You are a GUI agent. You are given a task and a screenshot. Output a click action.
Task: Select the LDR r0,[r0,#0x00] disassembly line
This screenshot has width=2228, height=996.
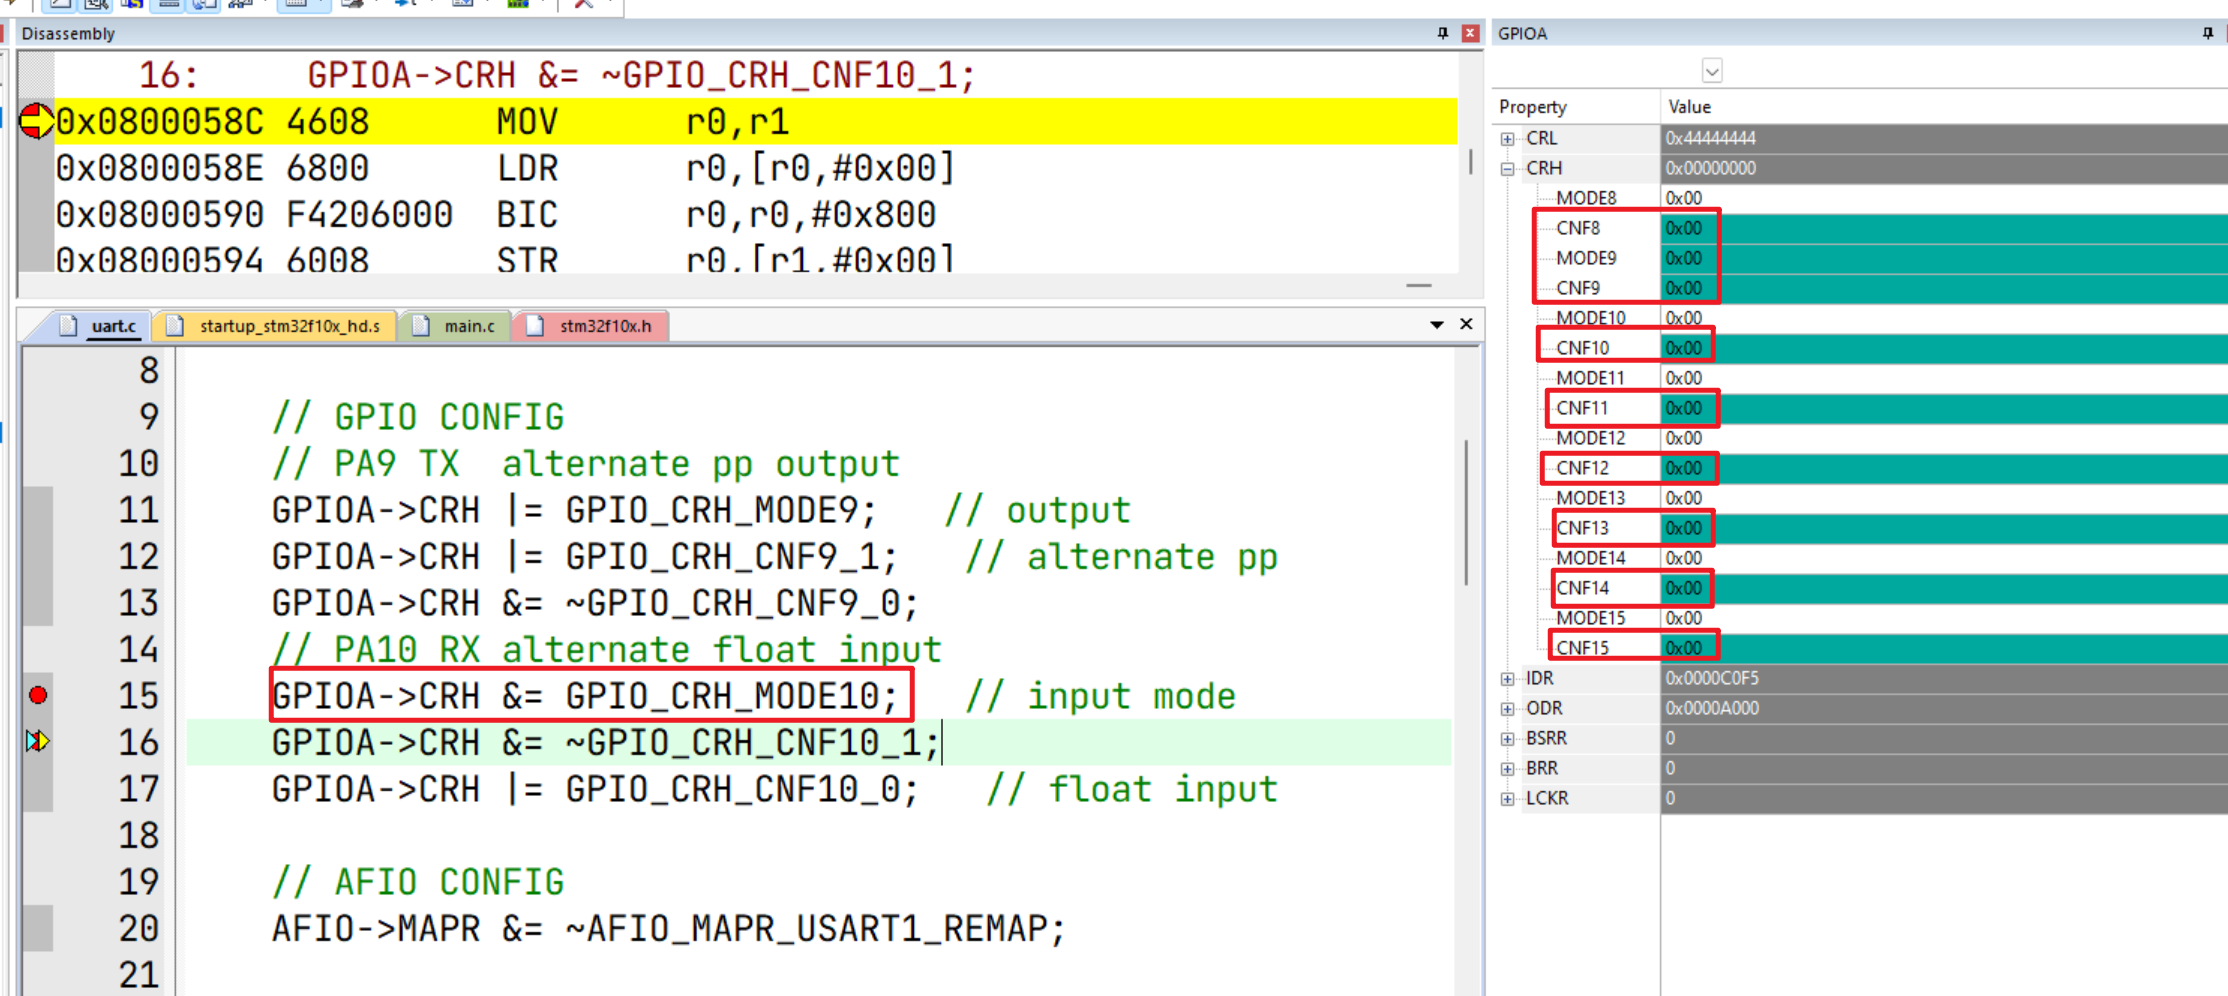[x=755, y=168]
